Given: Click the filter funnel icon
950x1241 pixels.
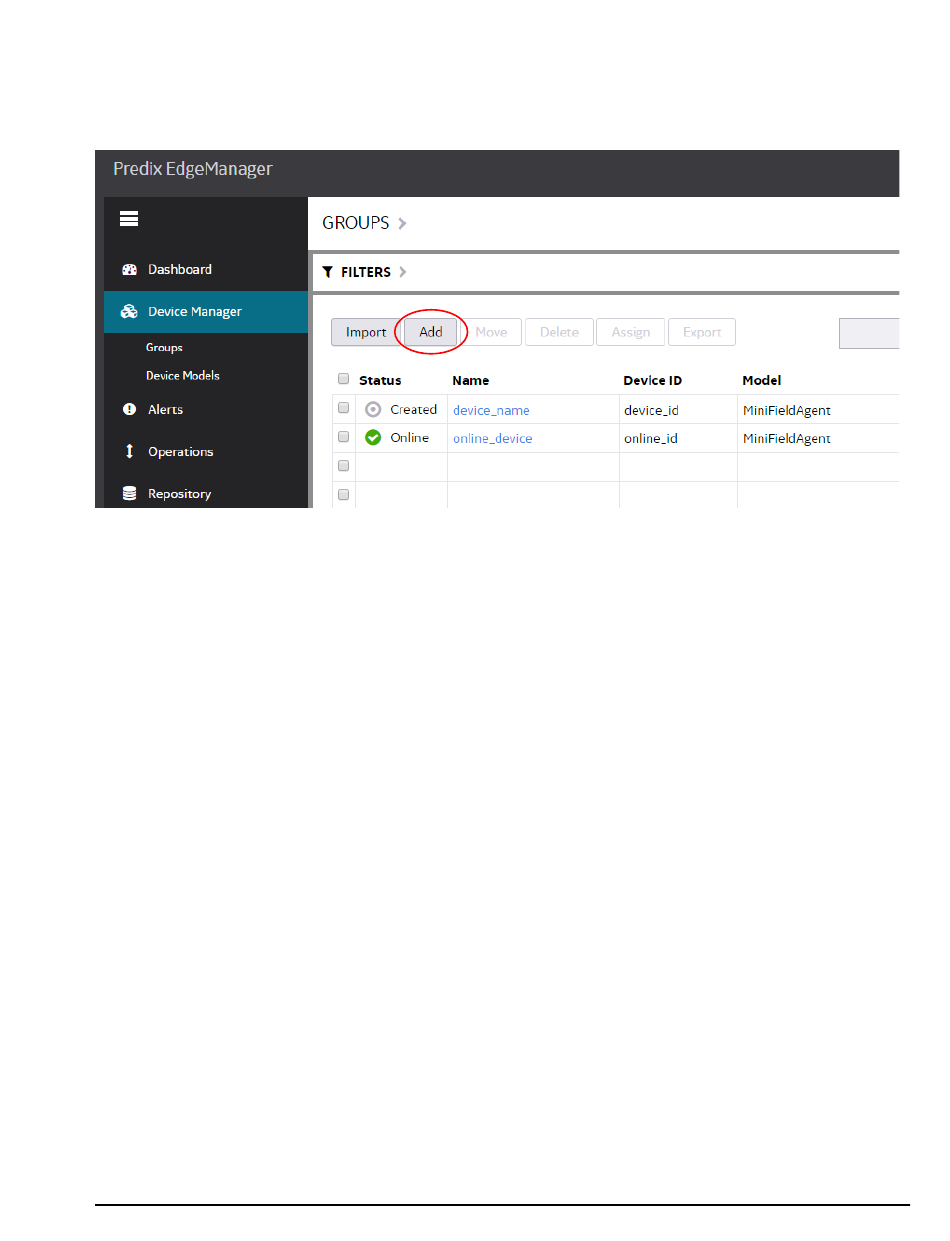Looking at the screenshot, I should coord(328,272).
